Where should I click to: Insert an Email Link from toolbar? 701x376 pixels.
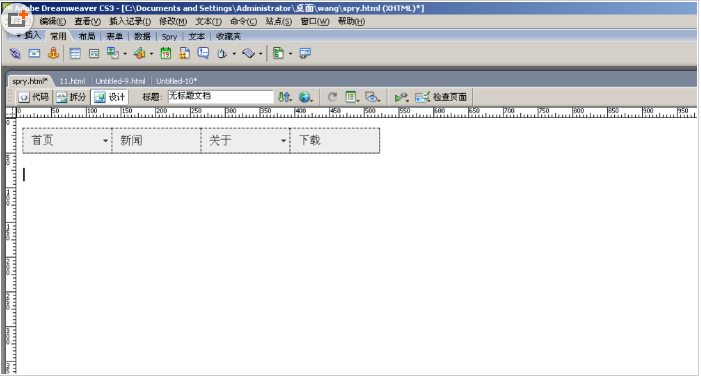pos(34,54)
